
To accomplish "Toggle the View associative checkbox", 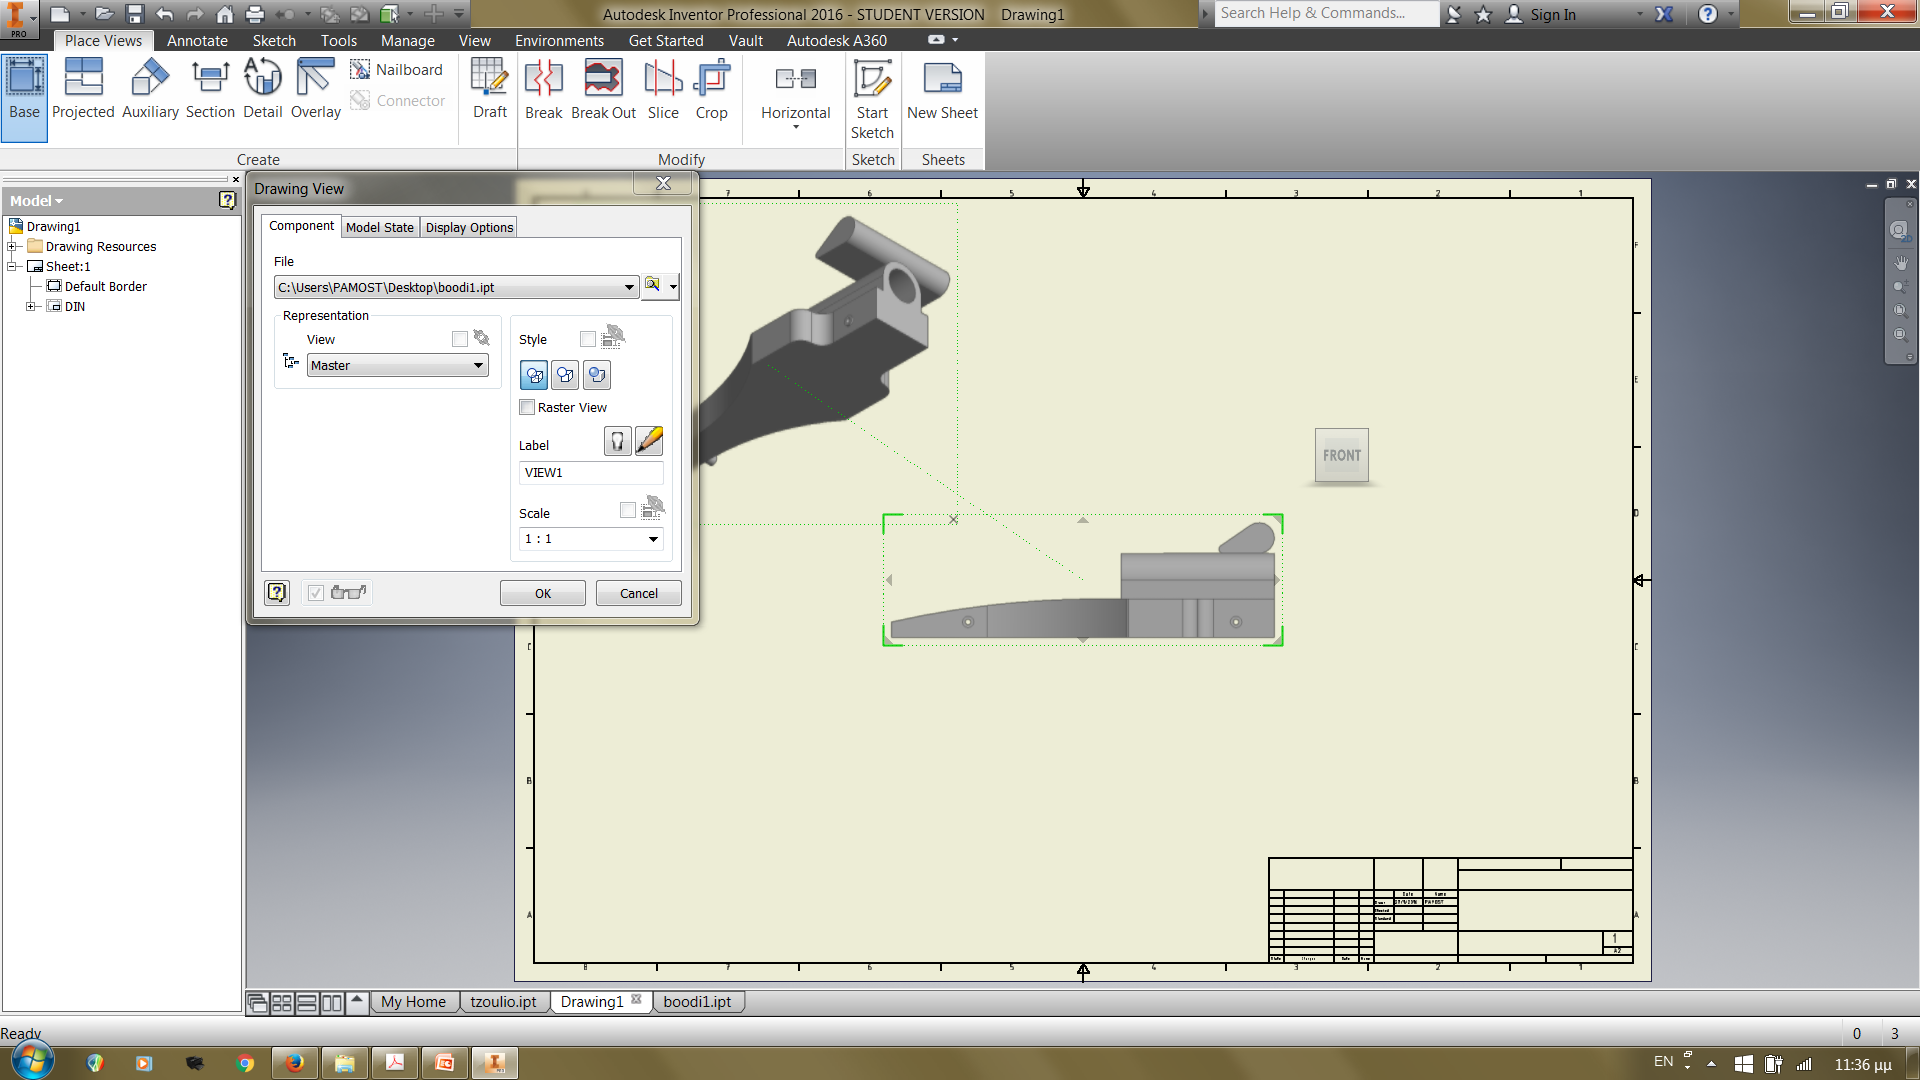I will [x=459, y=339].
